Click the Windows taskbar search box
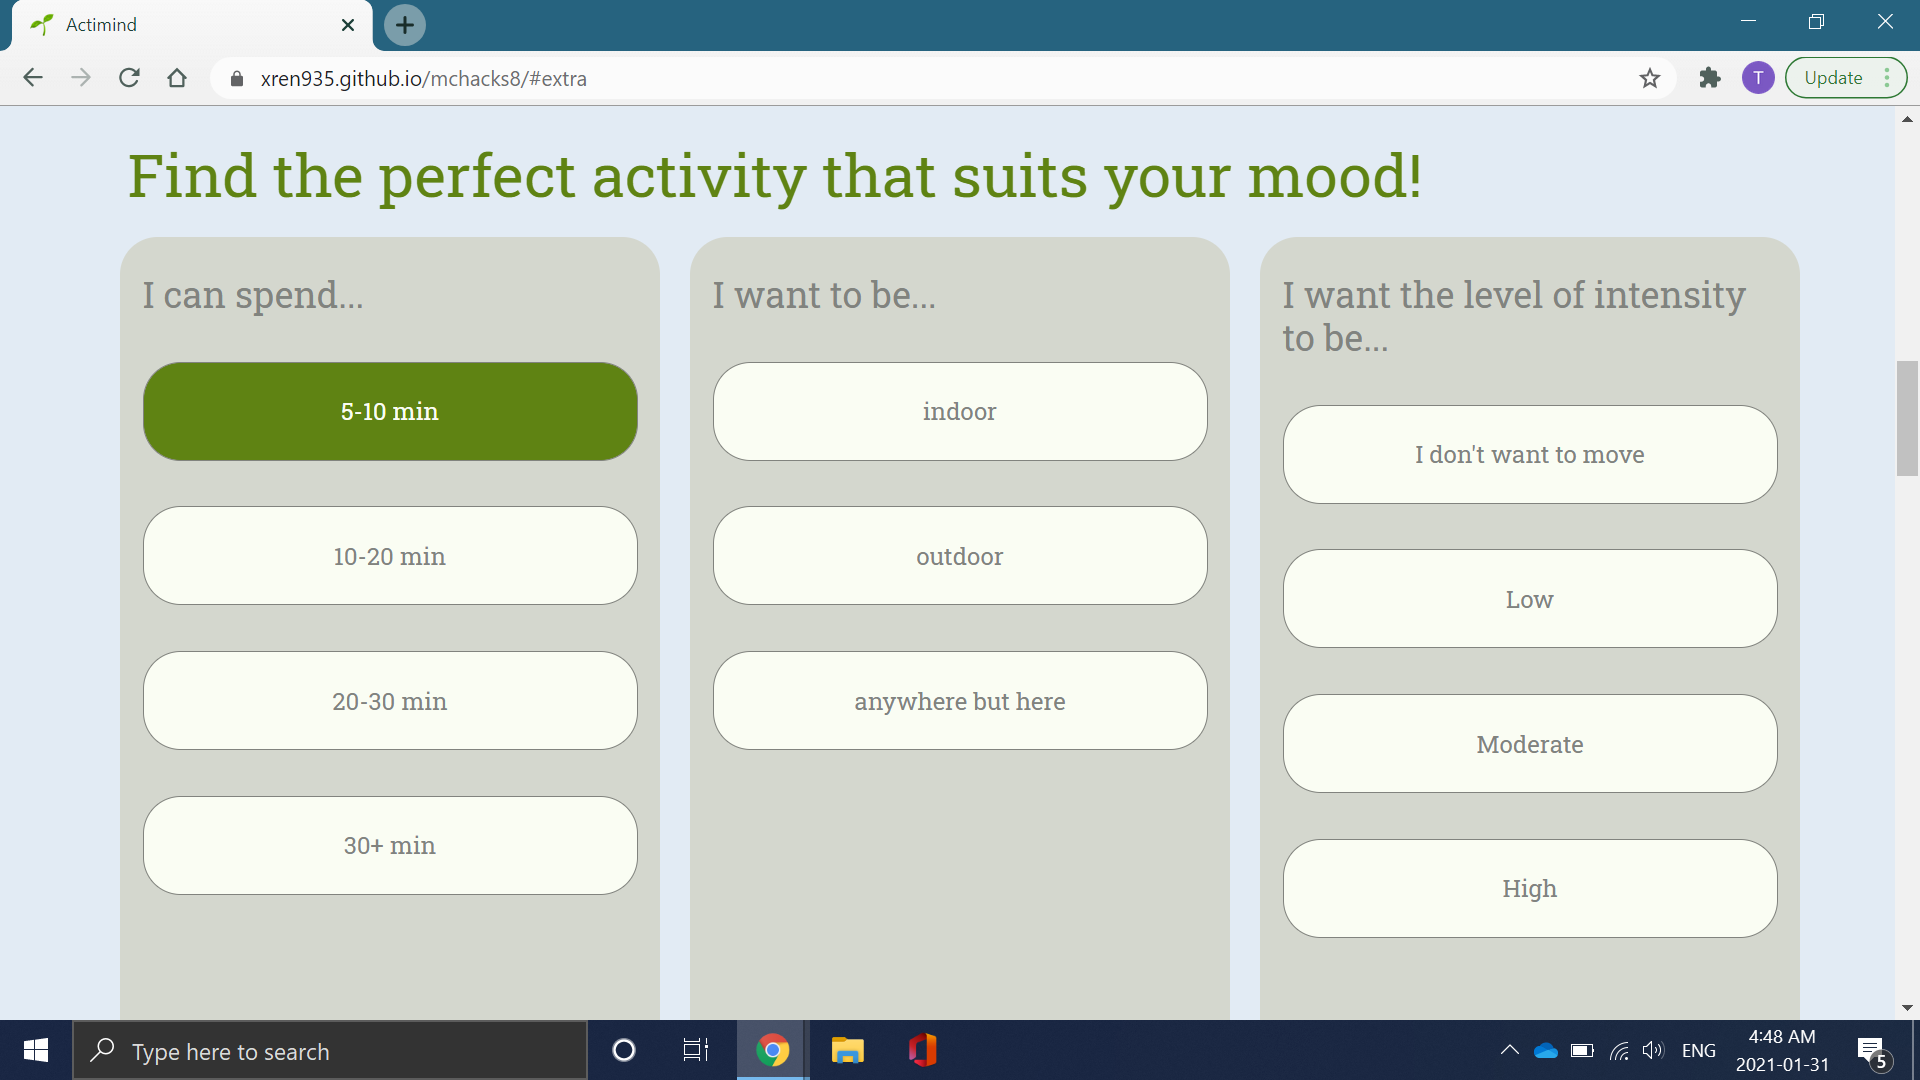This screenshot has height=1080, width=1920. 330,1051
